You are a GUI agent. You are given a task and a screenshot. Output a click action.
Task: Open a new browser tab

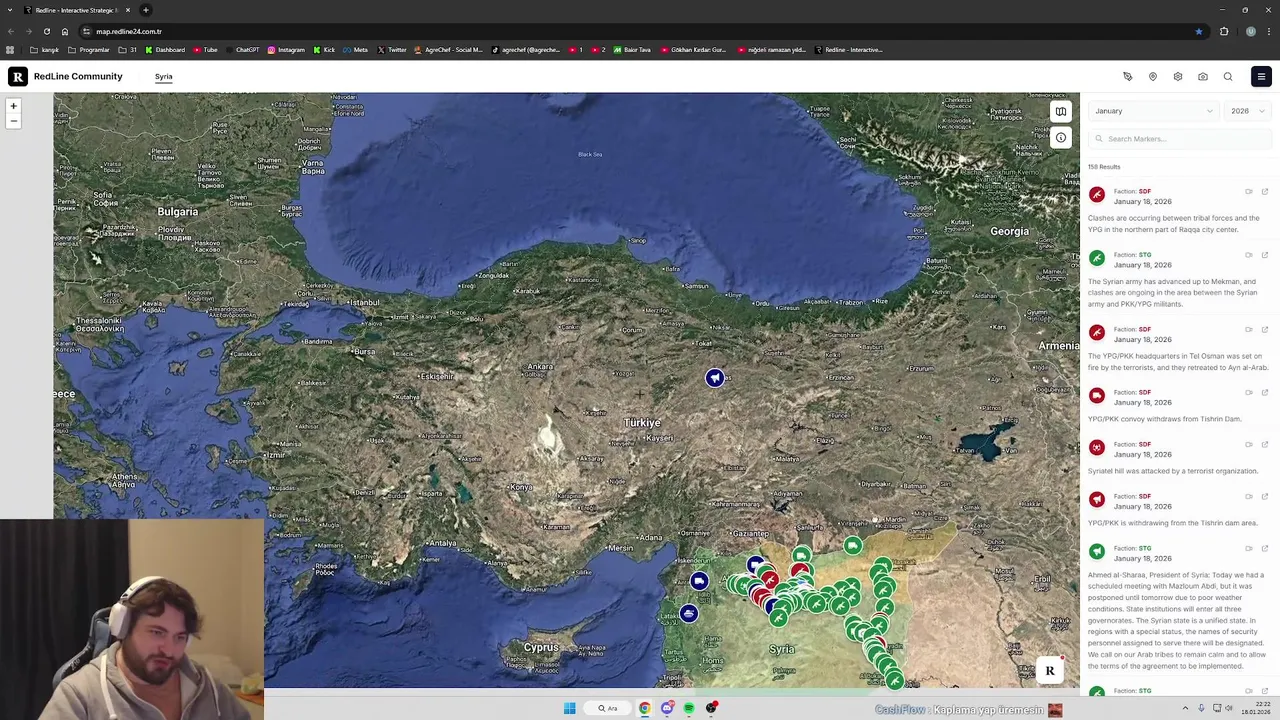tap(146, 10)
